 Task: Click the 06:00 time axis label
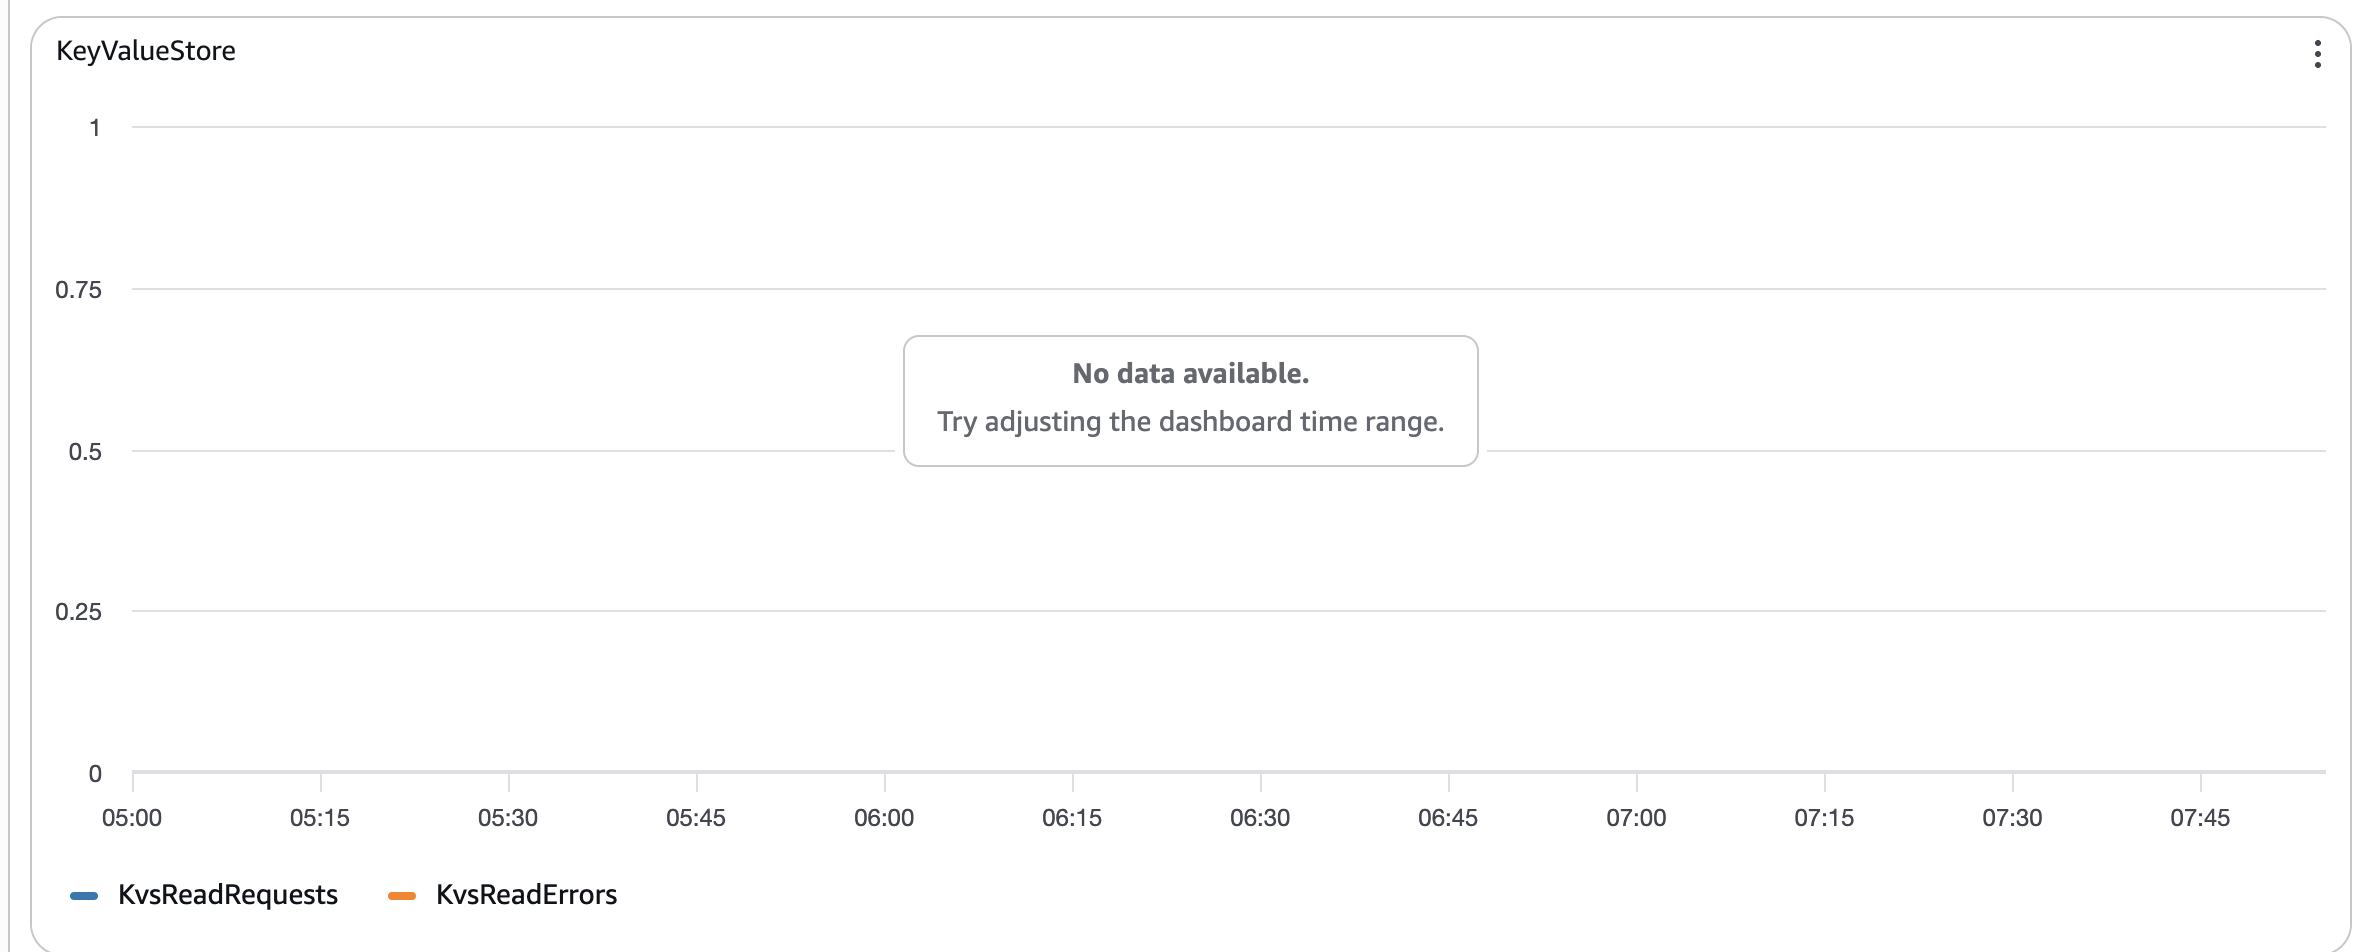(x=884, y=818)
